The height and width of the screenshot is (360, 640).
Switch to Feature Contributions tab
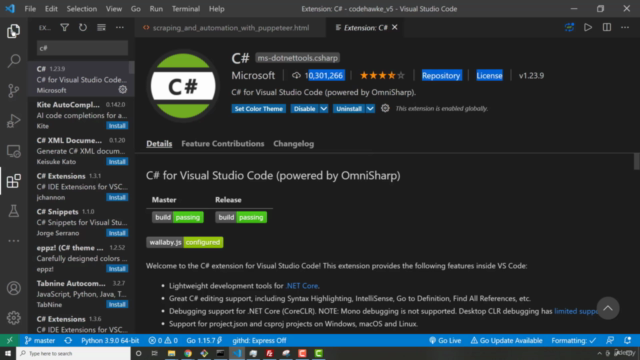[223, 144]
